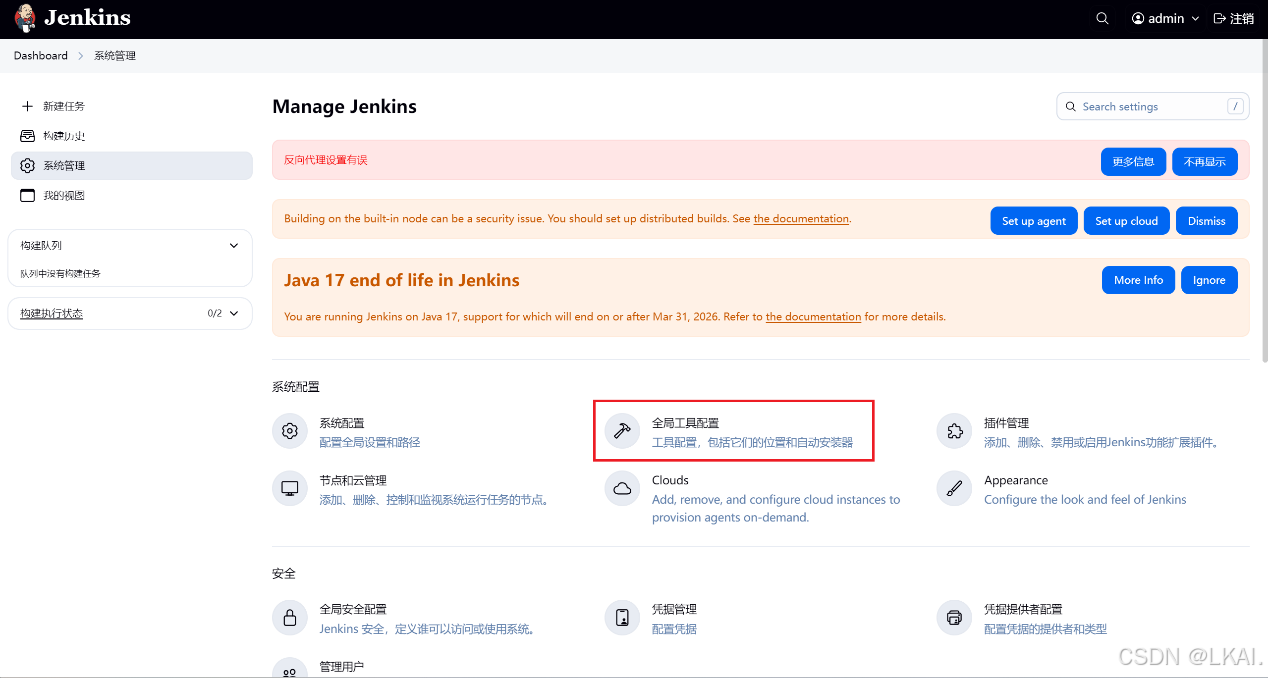Dismiss the built-in node security warning
1268x678 pixels.
coord(1207,221)
